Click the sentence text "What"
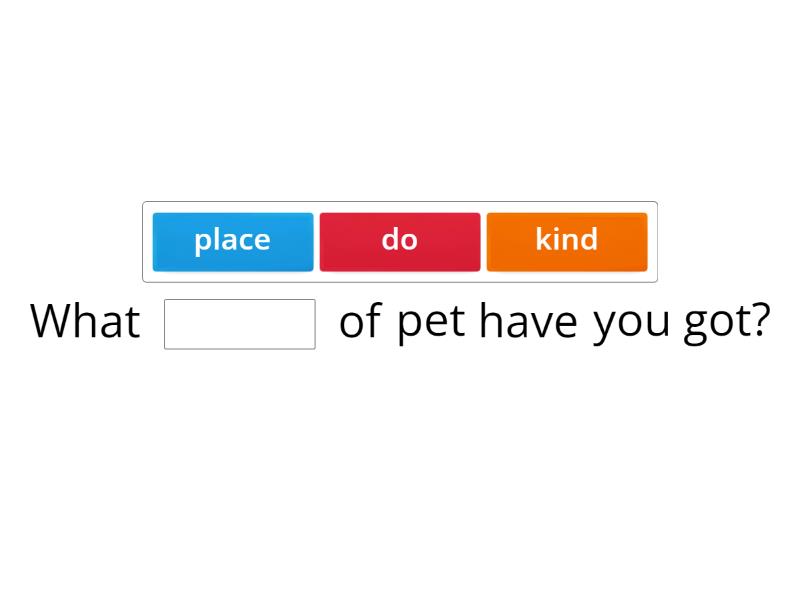 click(x=84, y=320)
